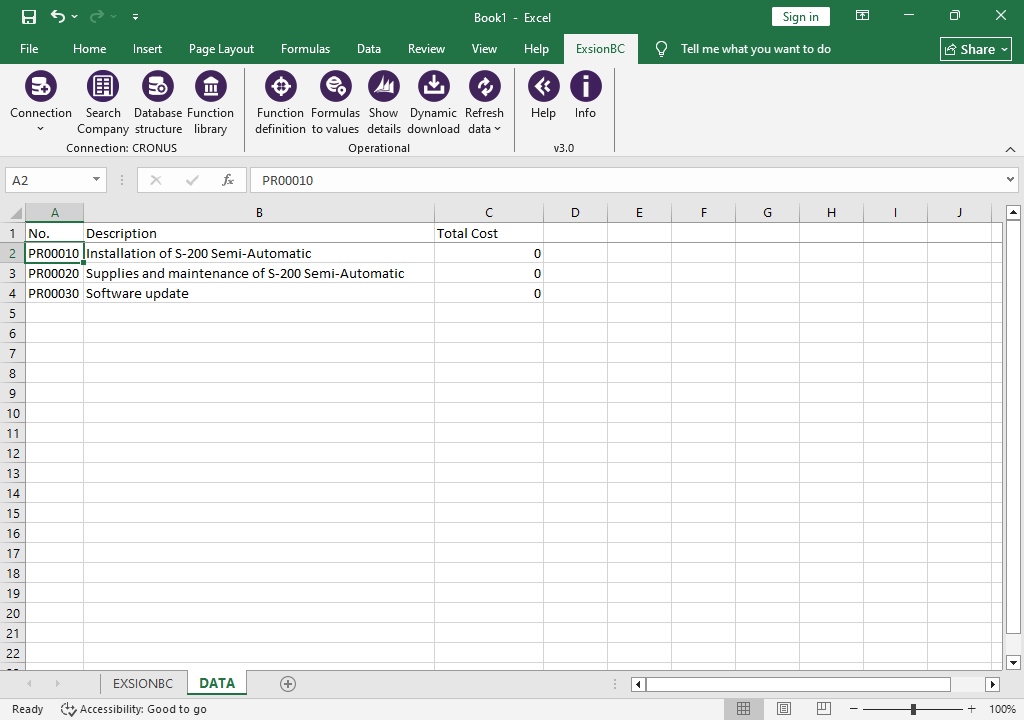Check the Accessibility: Good to go status
Viewport: 1024px width, 720px height.
pyautogui.click(x=134, y=709)
